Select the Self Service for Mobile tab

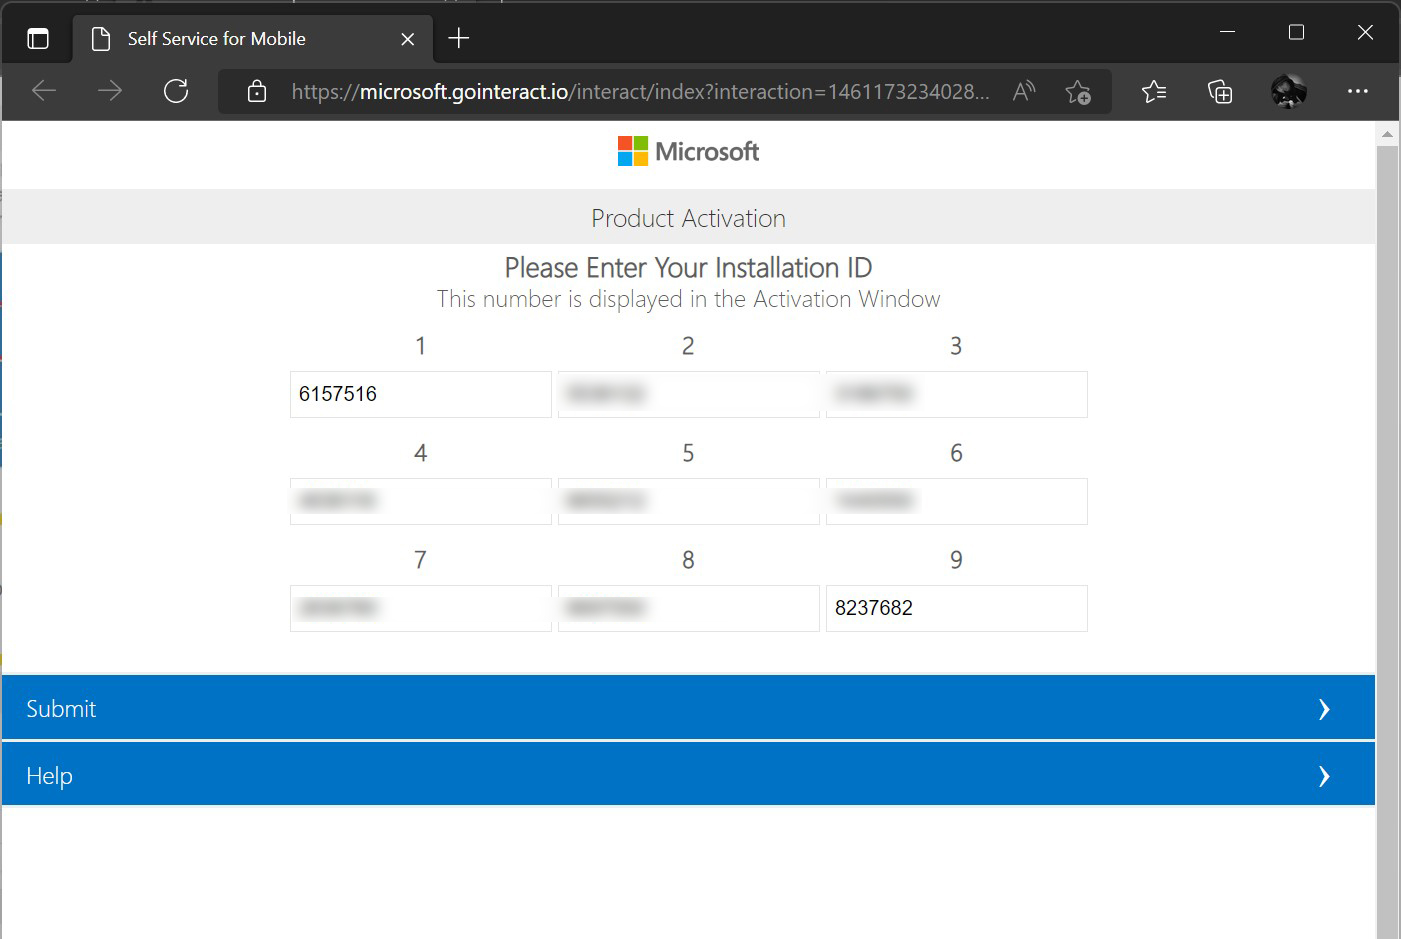(x=253, y=39)
